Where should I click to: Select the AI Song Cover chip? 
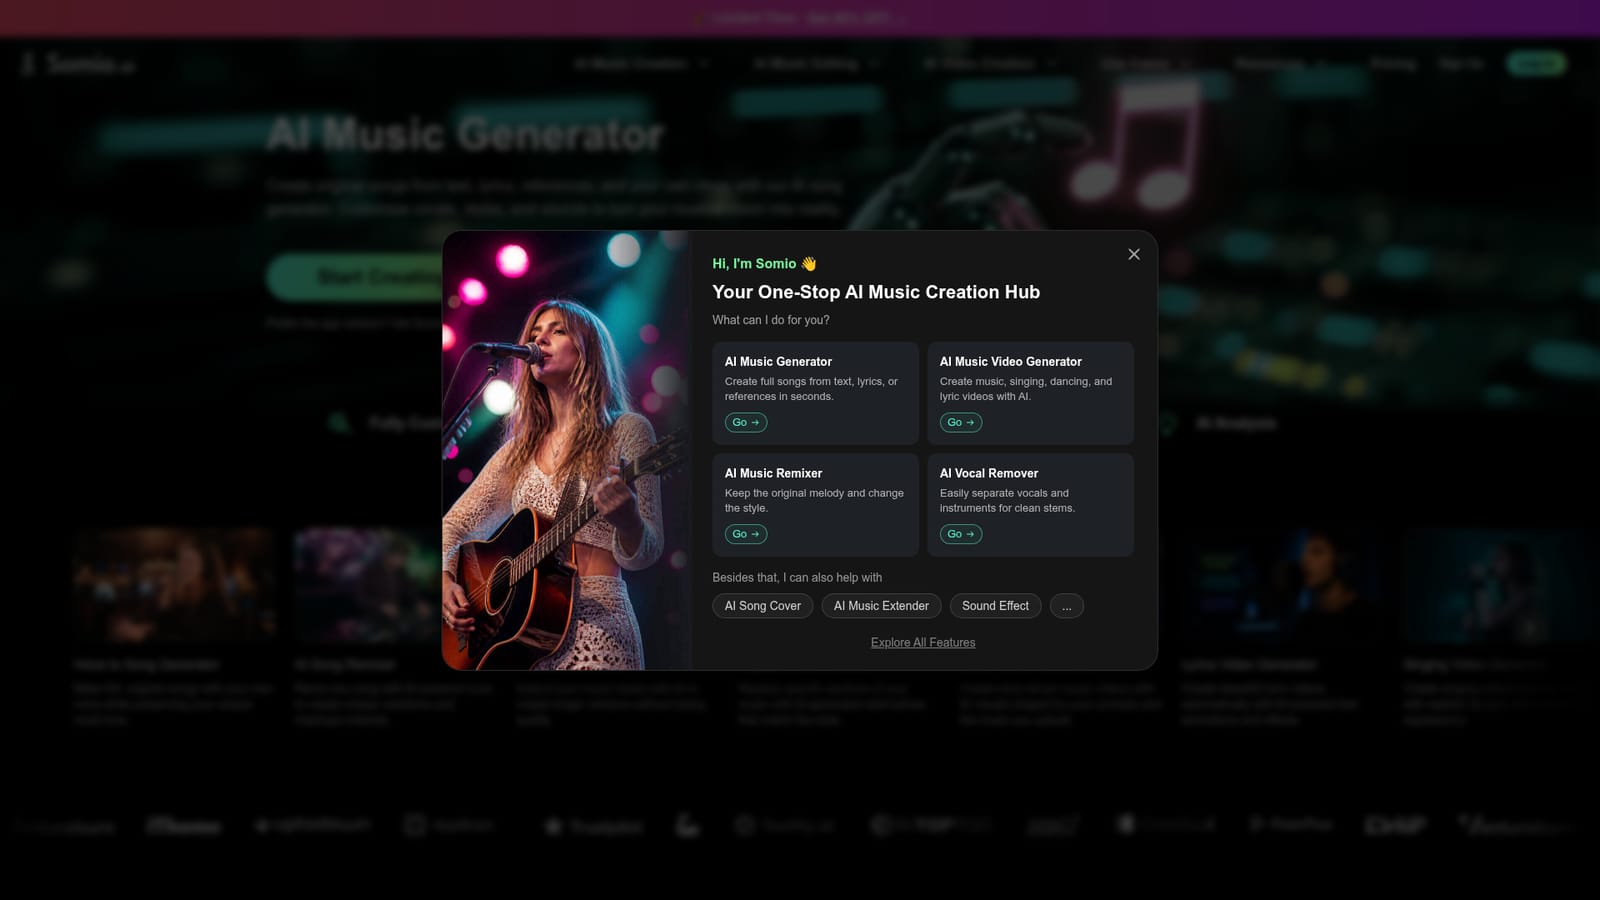point(762,606)
